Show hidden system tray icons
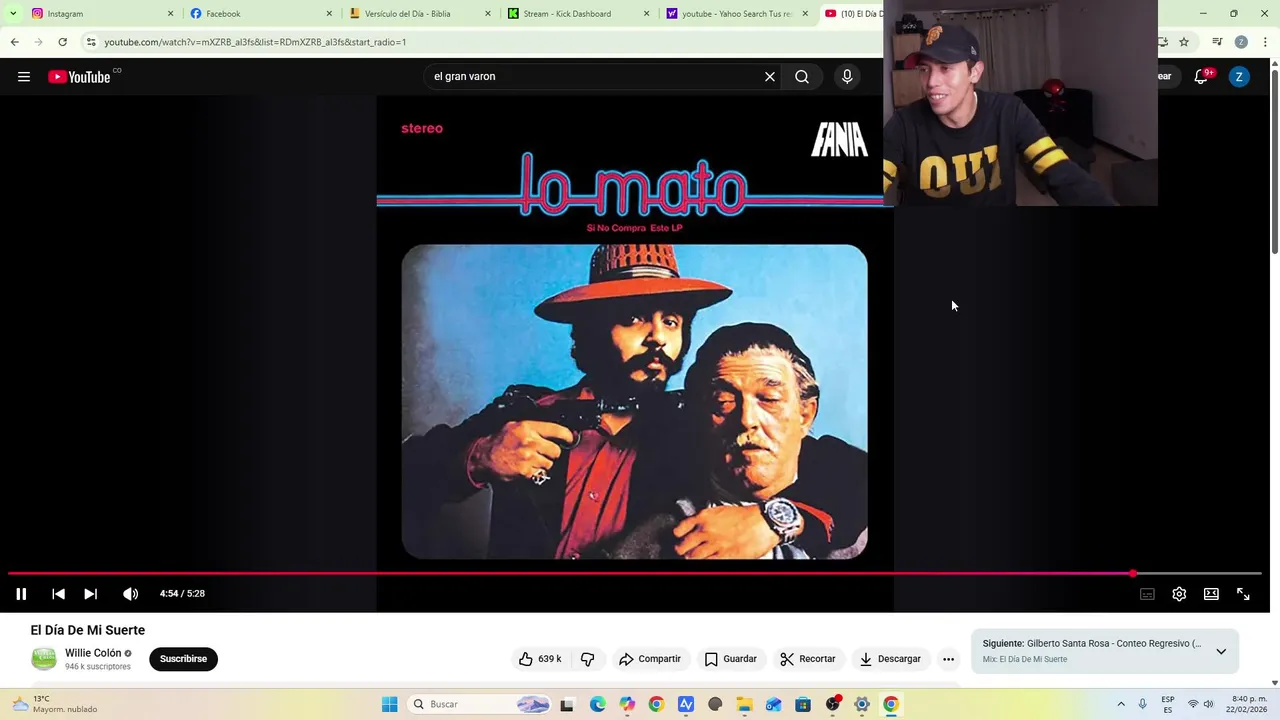Image resolution: width=1280 pixels, height=720 pixels. (1121, 704)
